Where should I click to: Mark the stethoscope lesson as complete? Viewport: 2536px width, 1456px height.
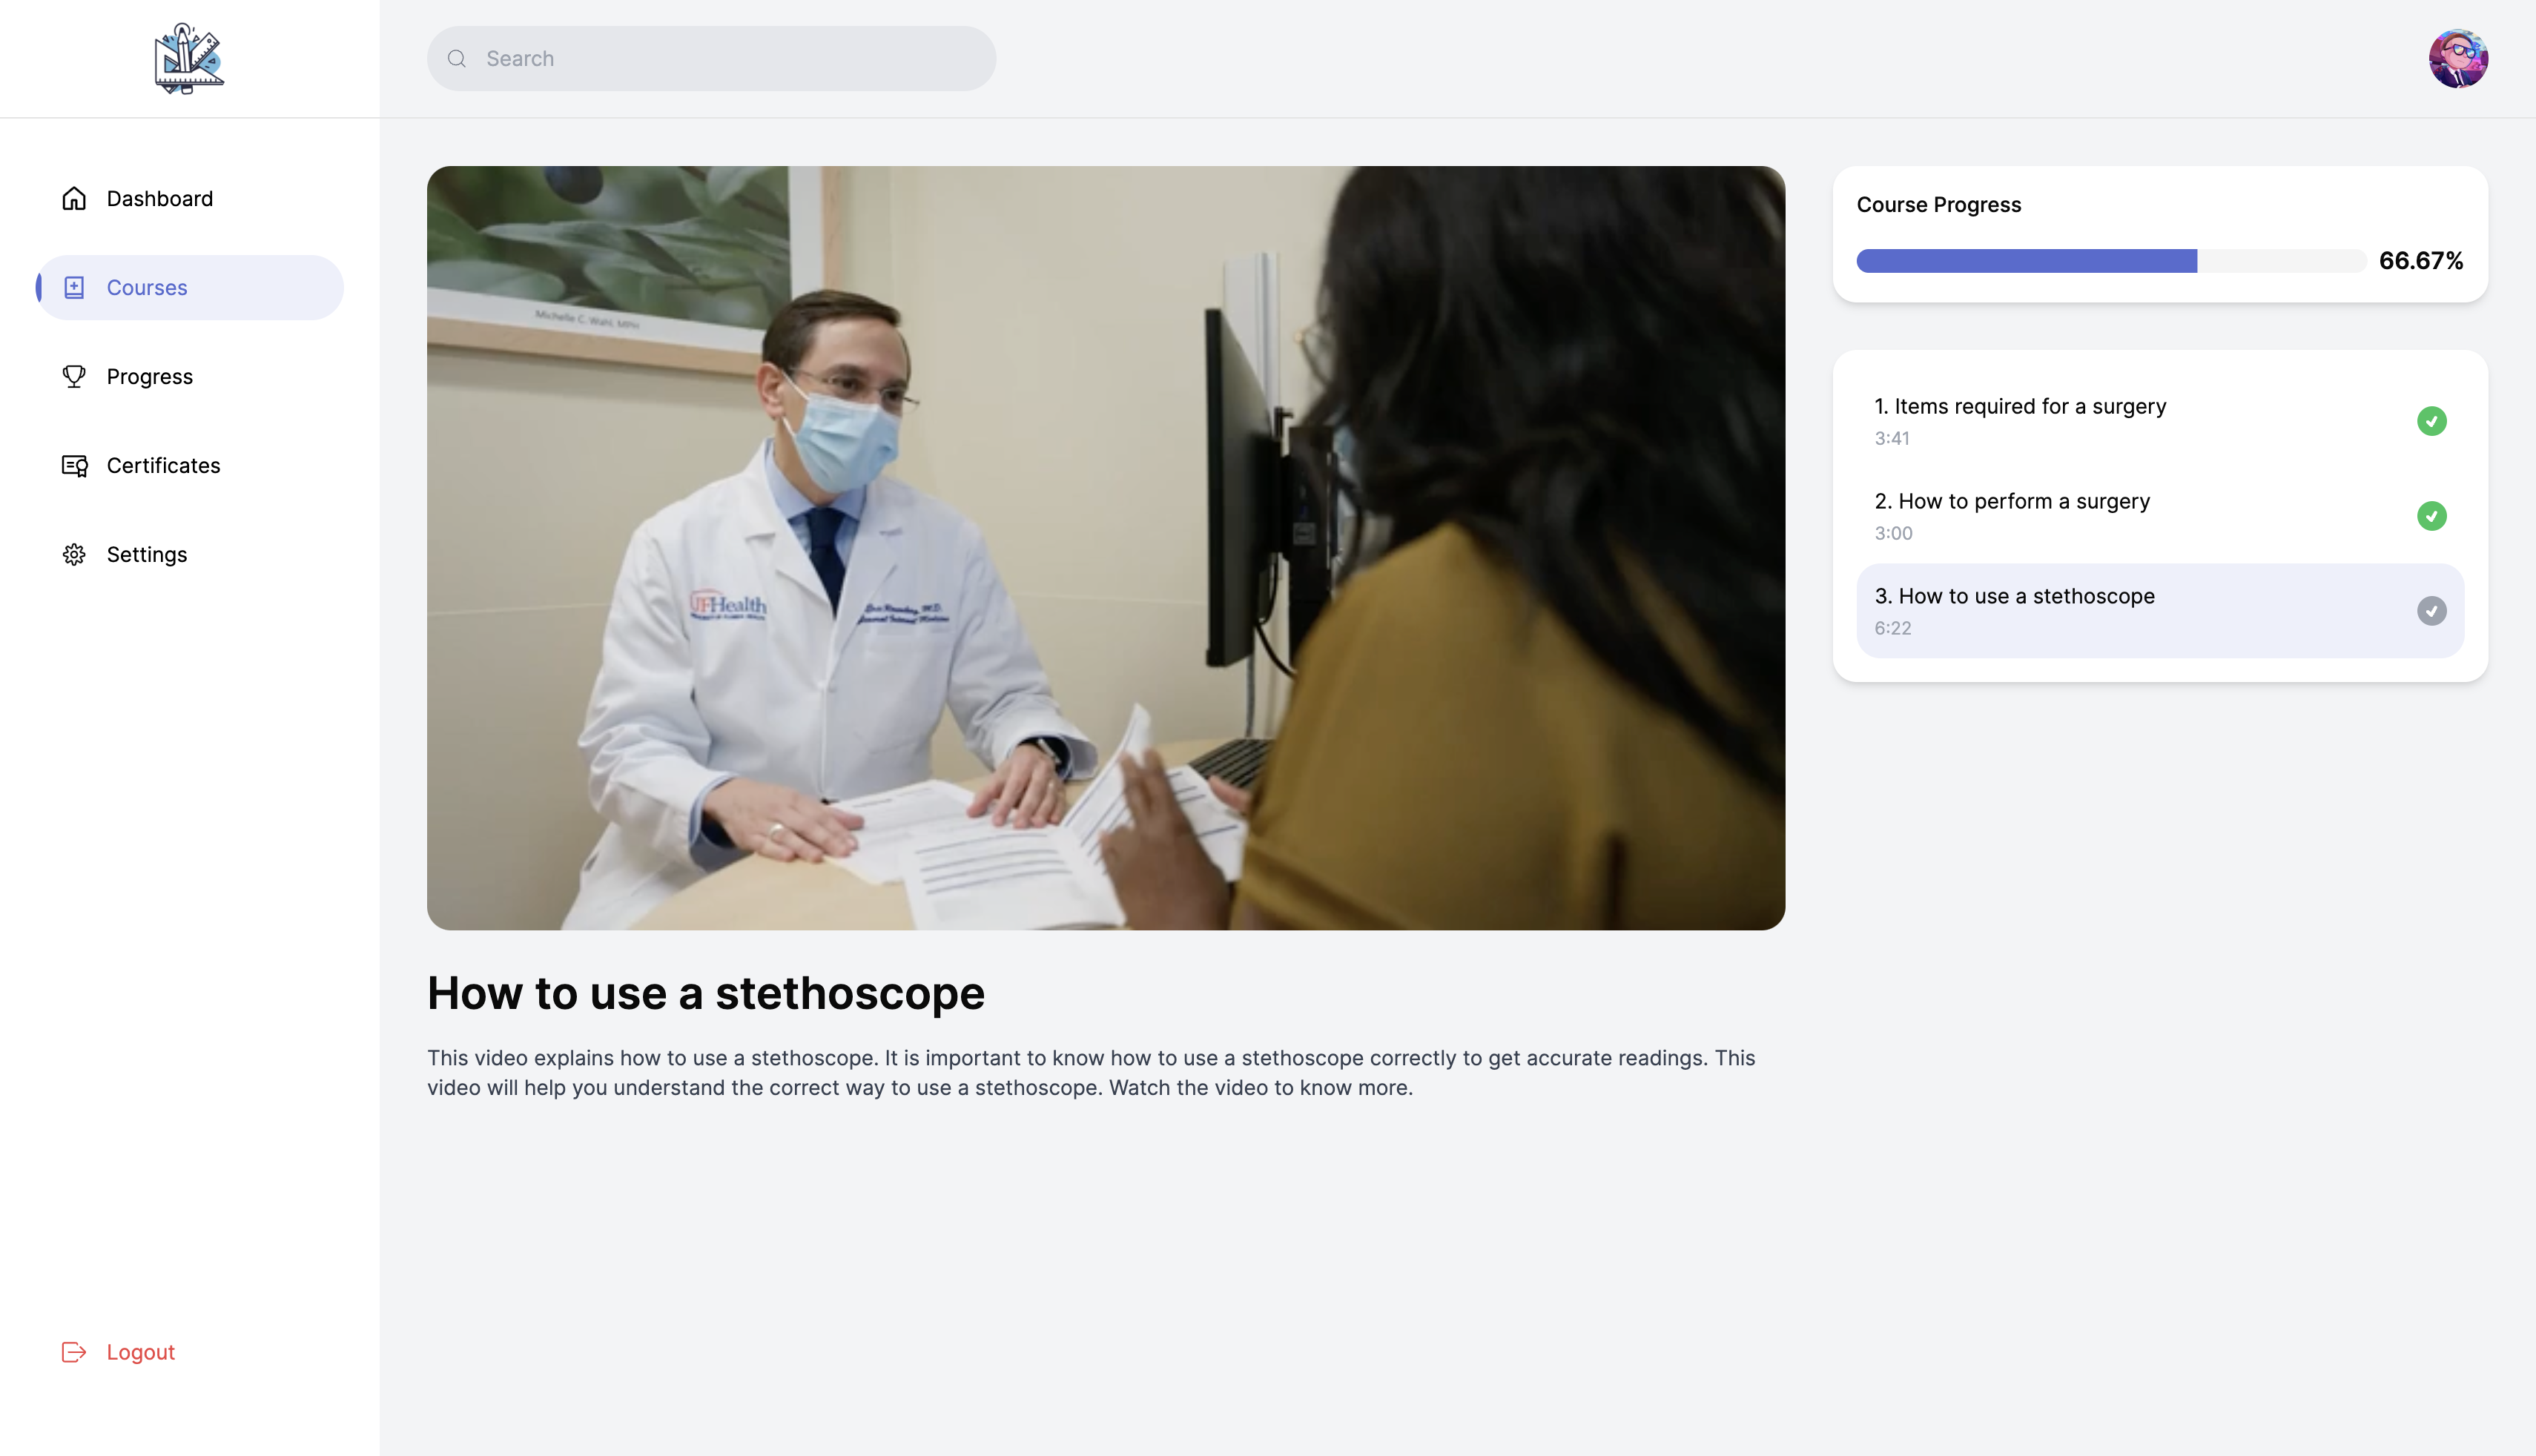pyautogui.click(x=2431, y=611)
